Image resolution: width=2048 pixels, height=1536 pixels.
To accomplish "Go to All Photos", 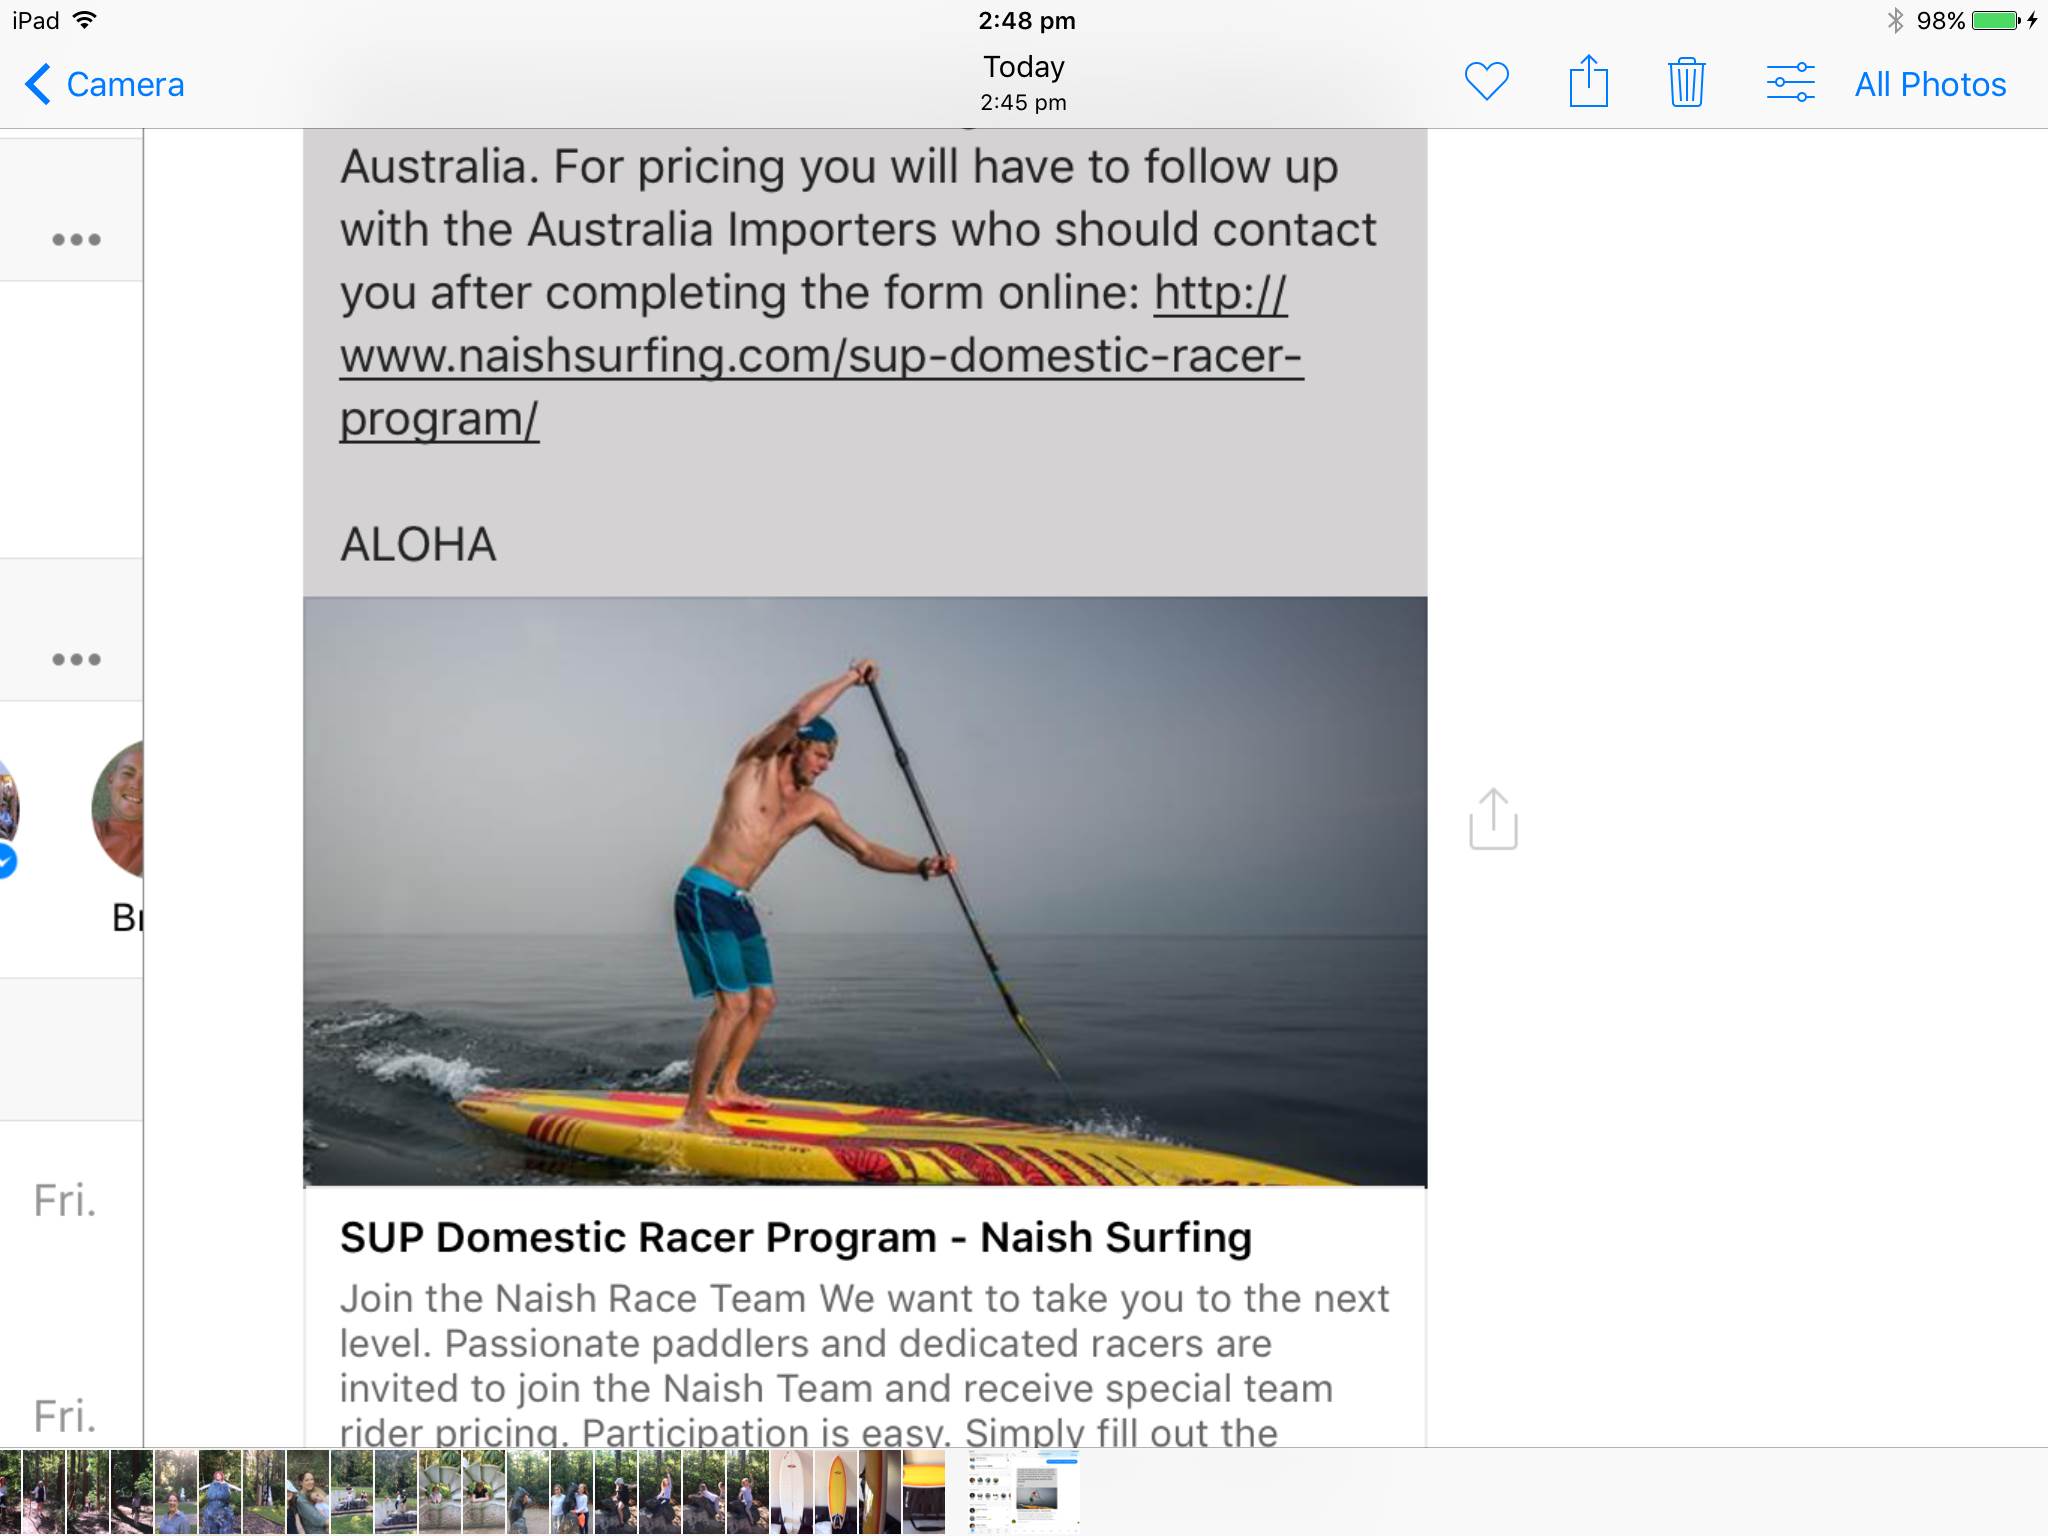I will click(x=1930, y=84).
